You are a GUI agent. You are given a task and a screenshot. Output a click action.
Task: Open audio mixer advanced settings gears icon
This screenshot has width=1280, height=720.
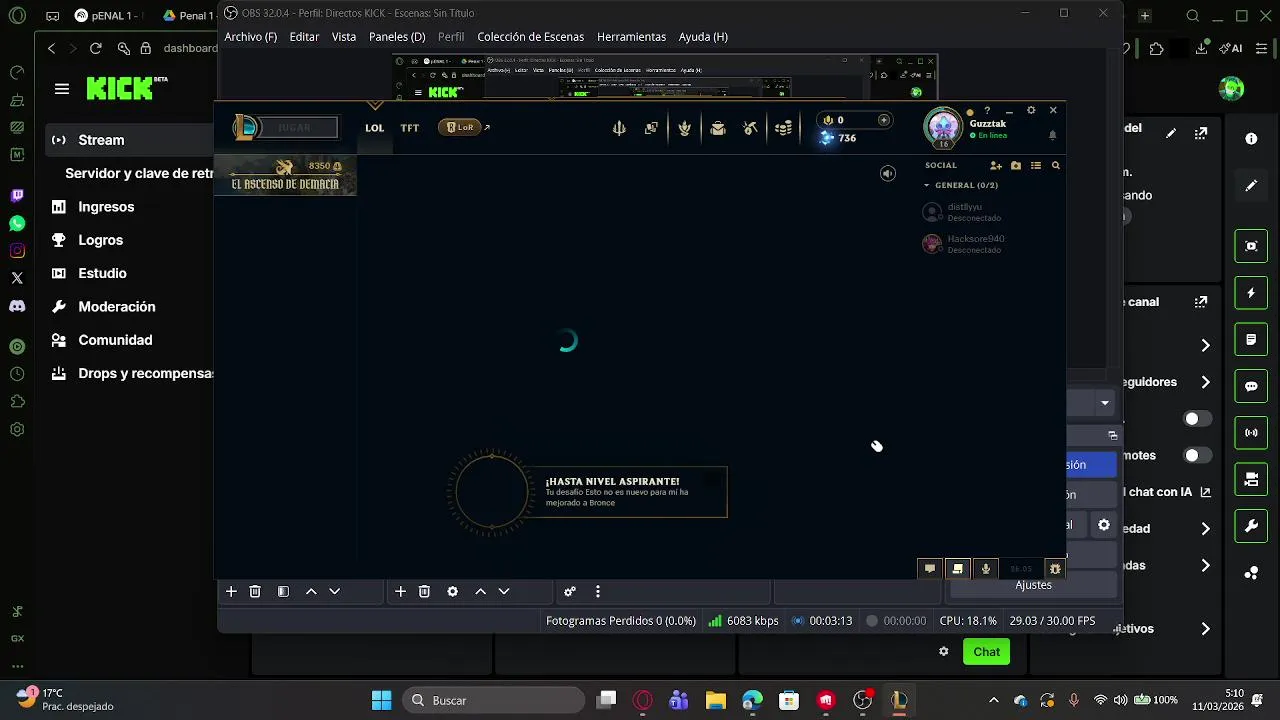point(570,592)
